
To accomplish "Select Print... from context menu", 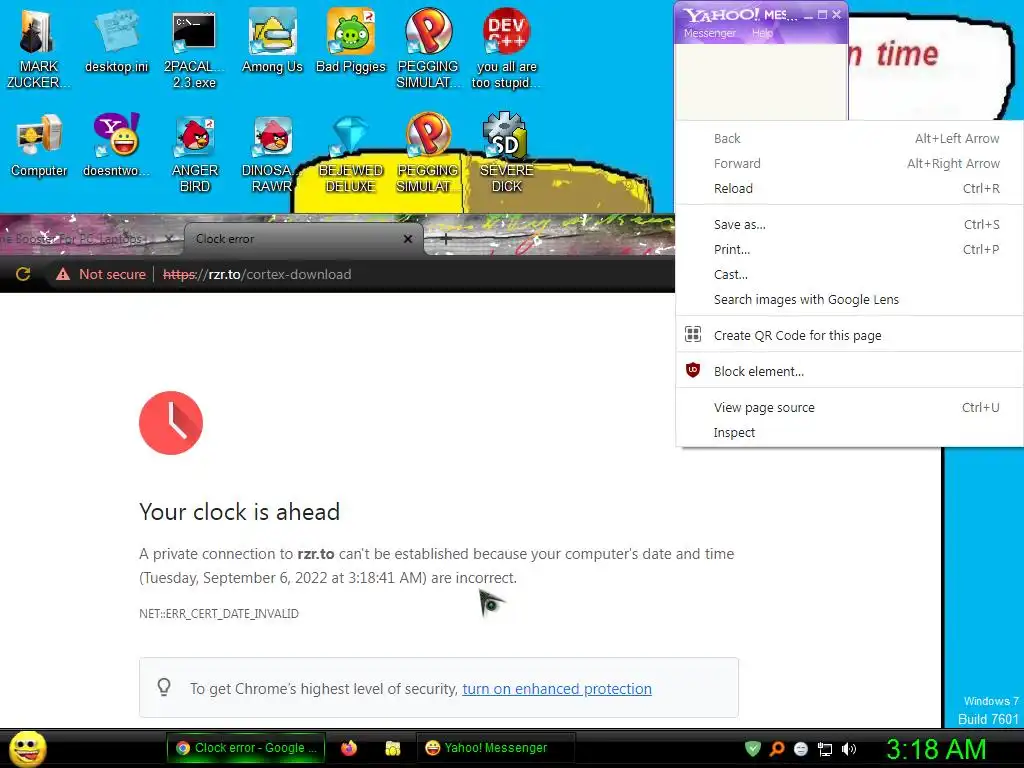I will pos(849,249).
